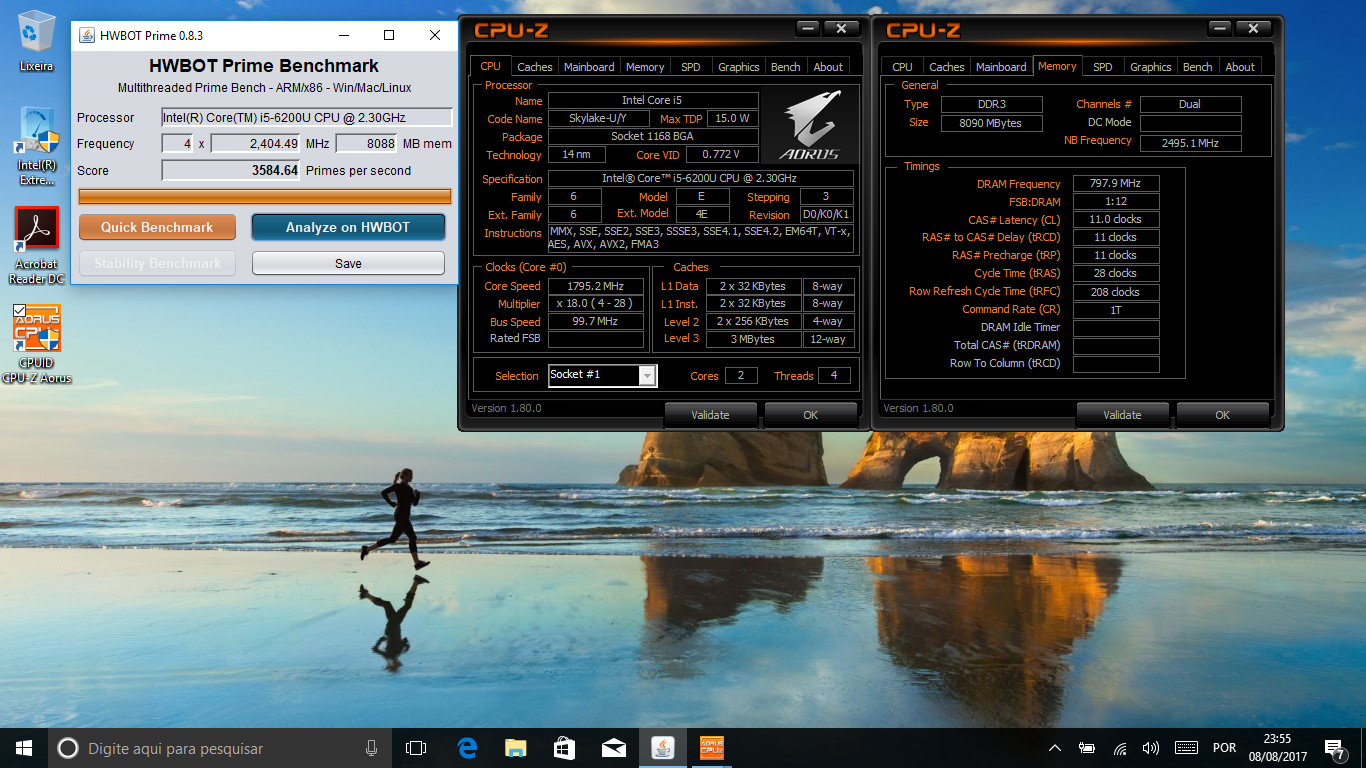Click the NB Frequency 2495.1 MHz value
1366x768 pixels.
[x=1190, y=143]
